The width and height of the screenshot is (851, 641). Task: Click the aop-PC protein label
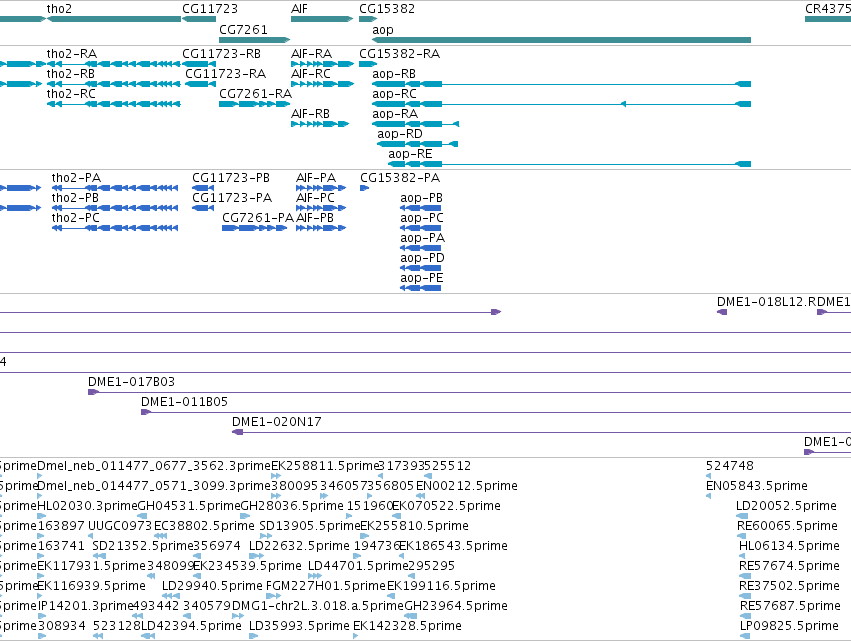click(422, 218)
